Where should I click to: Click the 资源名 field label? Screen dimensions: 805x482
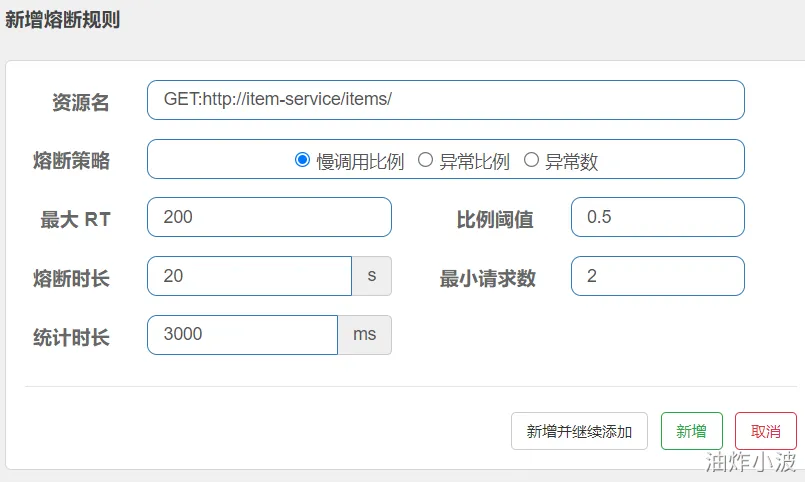(x=80, y=102)
